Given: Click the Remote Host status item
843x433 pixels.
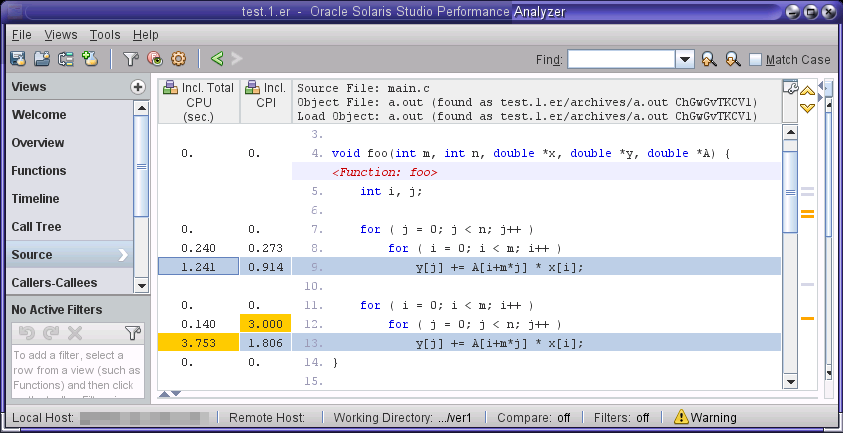Looking at the screenshot, I should point(267,417).
